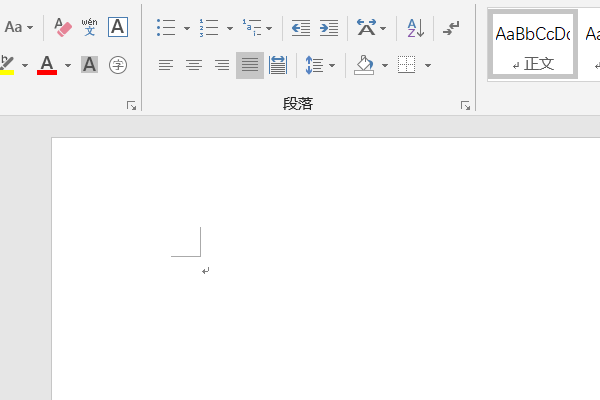Screen dimensions: 600x400
Task: Increase paragraph indent
Action: pyautogui.click(x=329, y=28)
